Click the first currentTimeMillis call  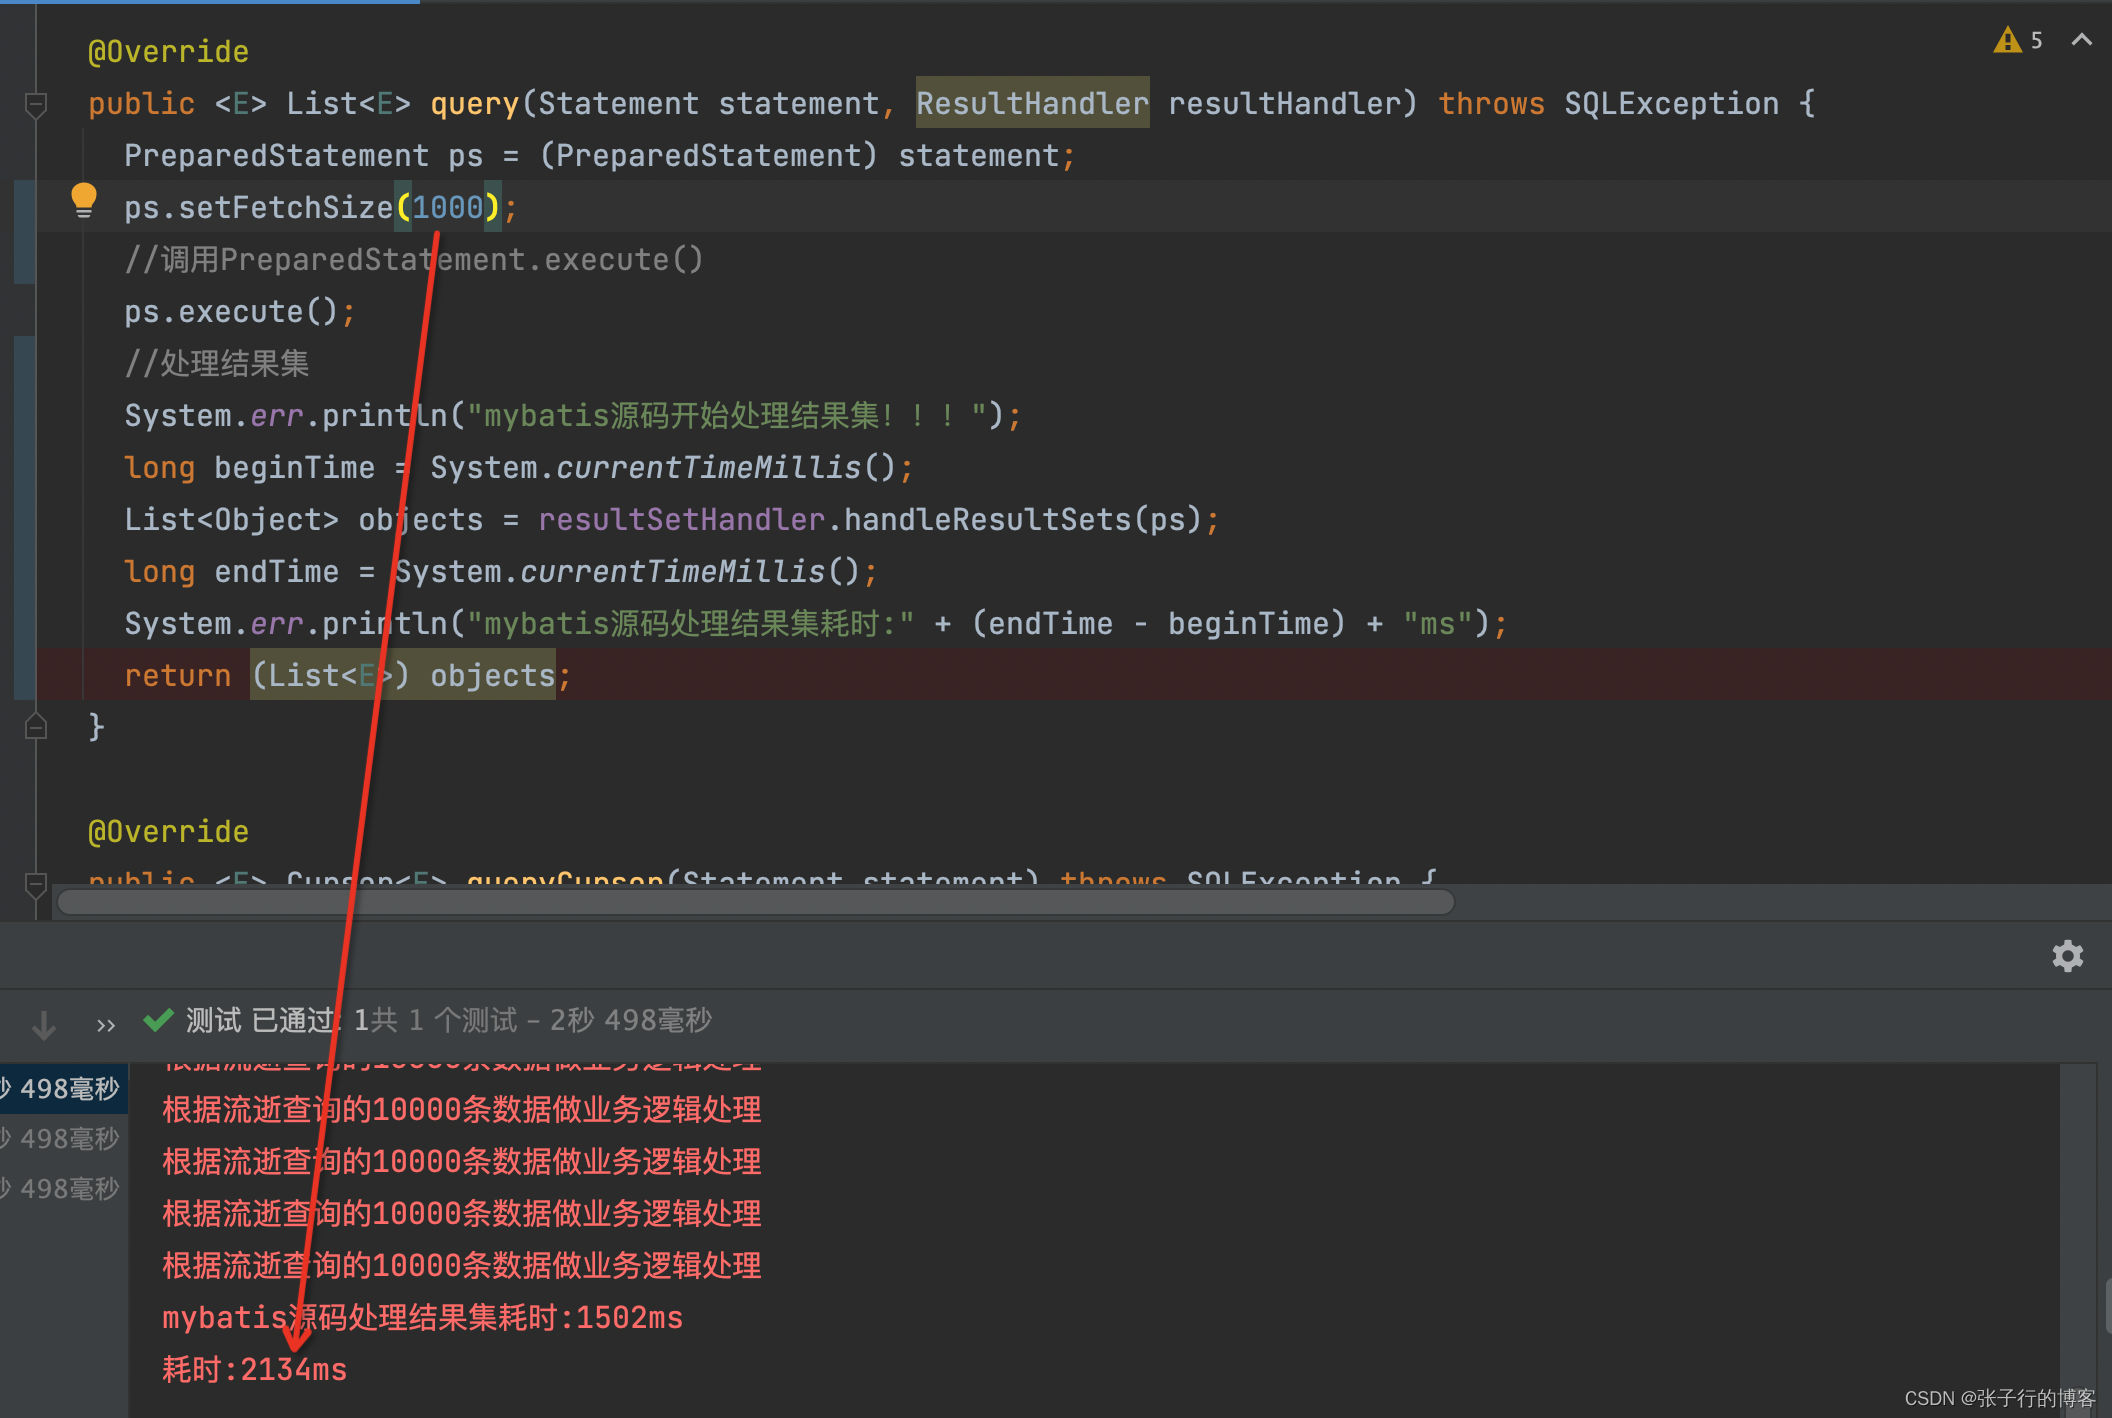(x=708, y=467)
